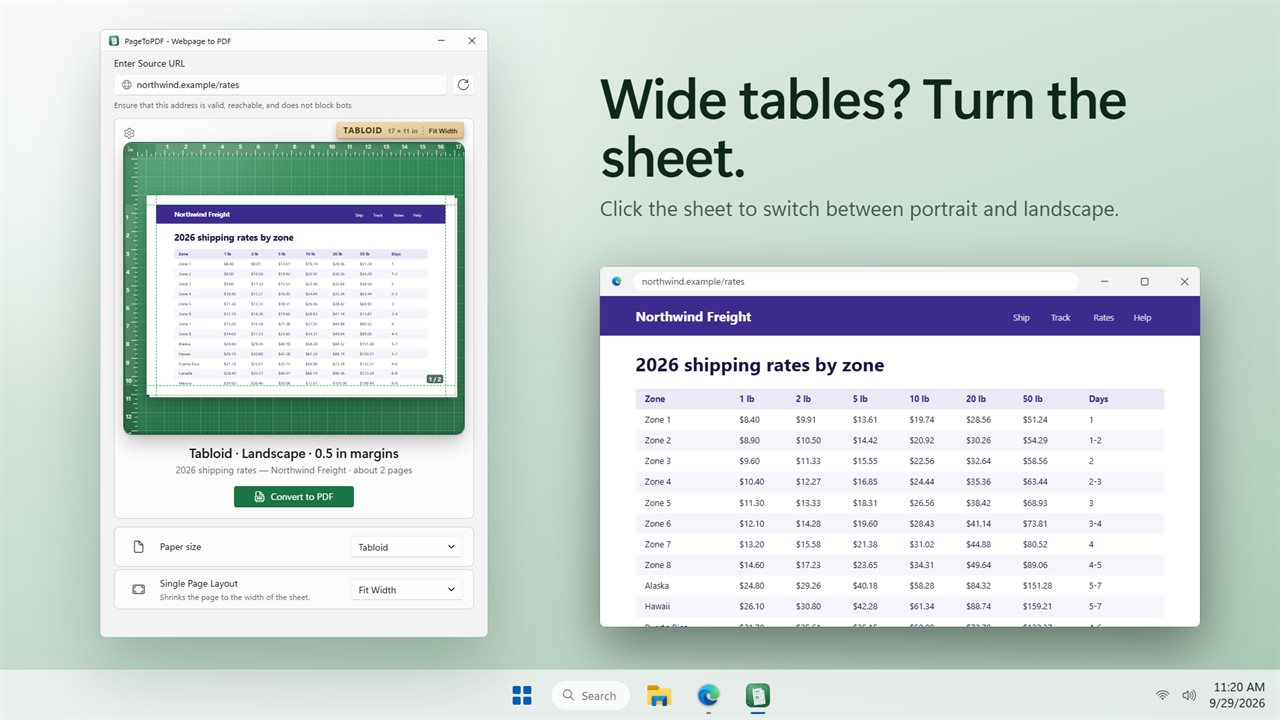Click the volume speaker tray icon
Viewport: 1280px width, 720px height.
point(1189,695)
